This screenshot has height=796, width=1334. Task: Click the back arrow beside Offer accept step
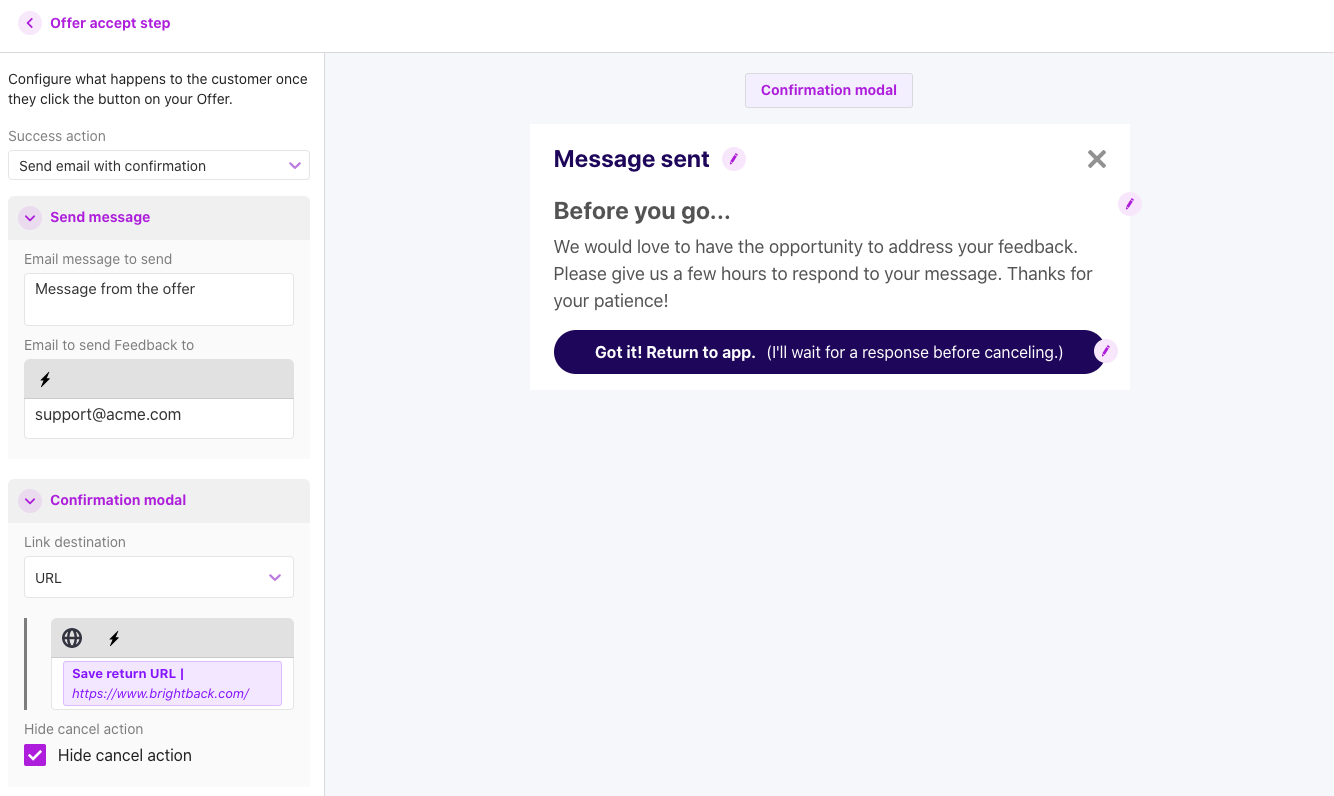coord(30,23)
